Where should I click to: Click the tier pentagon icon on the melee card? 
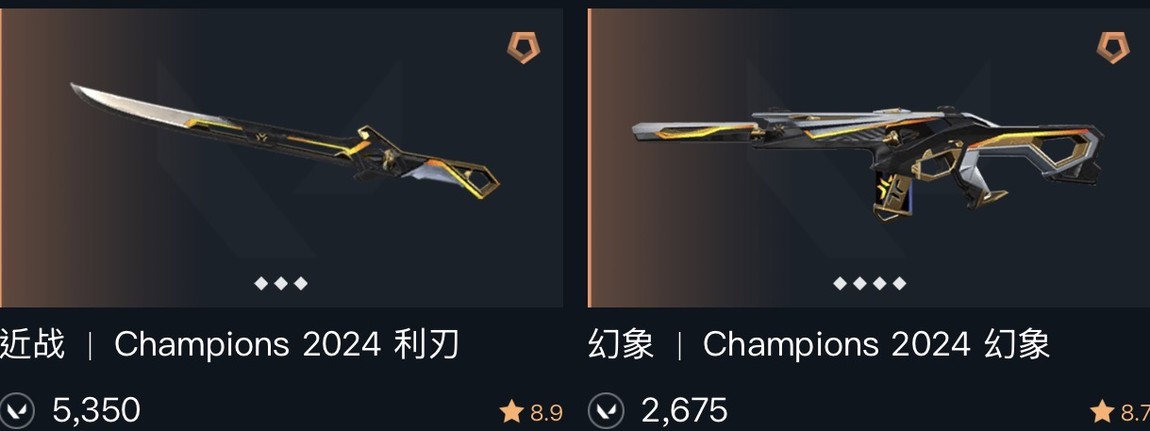click(524, 47)
